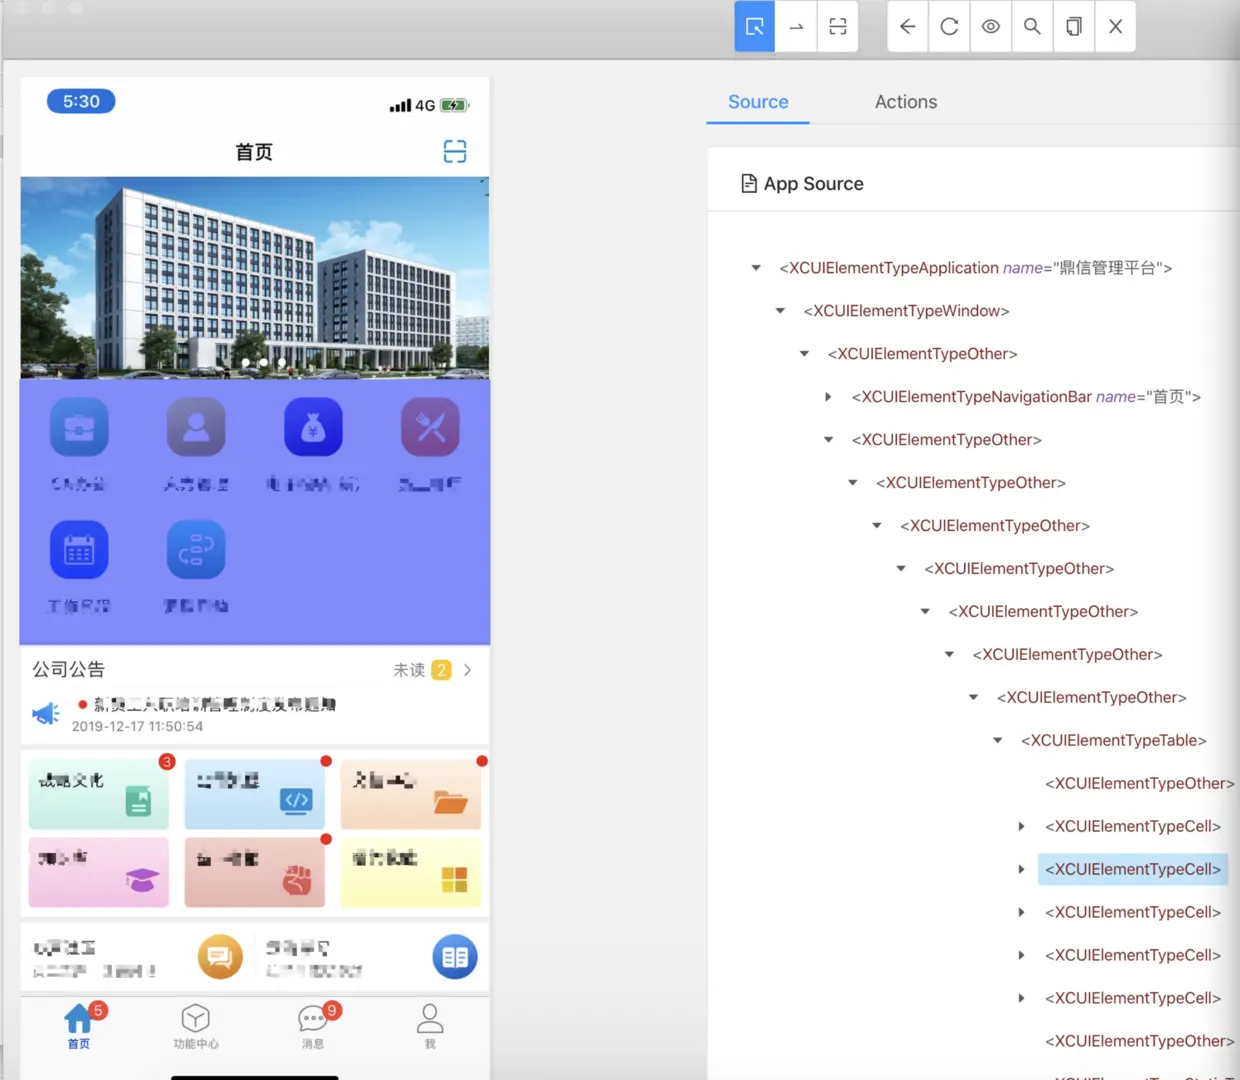This screenshot has height=1080, width=1240.
Task: Select the 我 profile bottom tab
Action: 430,1026
